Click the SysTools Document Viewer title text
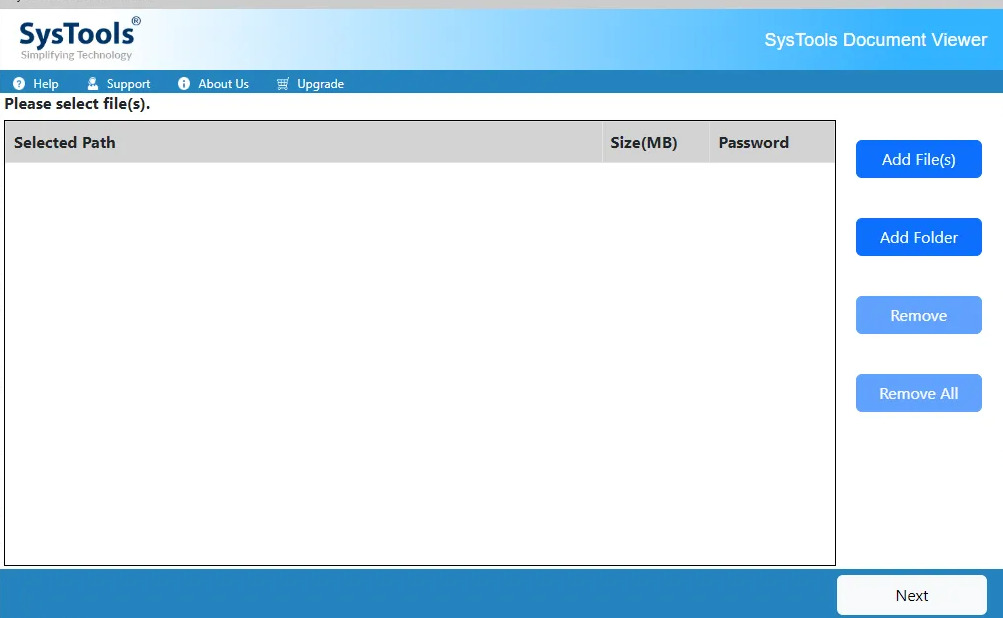Image resolution: width=1003 pixels, height=618 pixels. (x=876, y=40)
